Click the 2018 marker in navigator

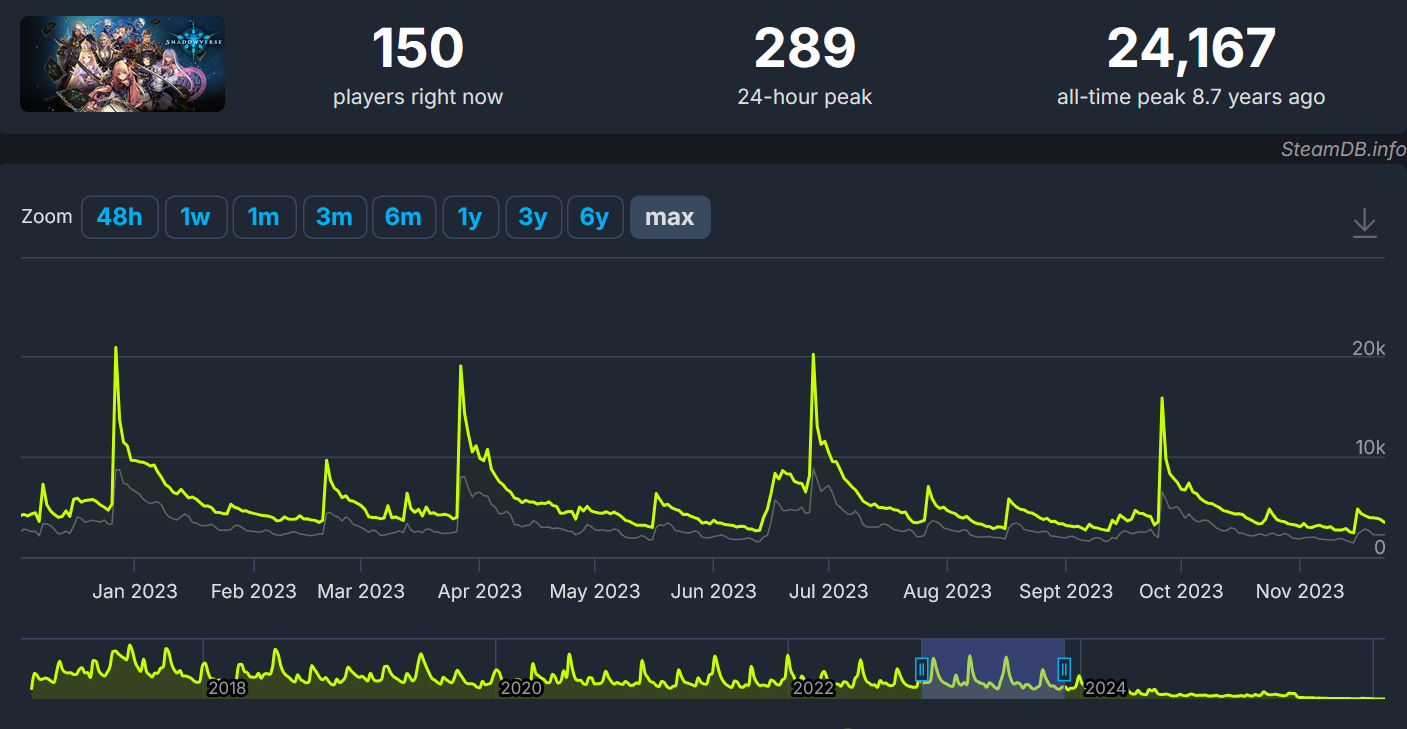tap(227, 688)
